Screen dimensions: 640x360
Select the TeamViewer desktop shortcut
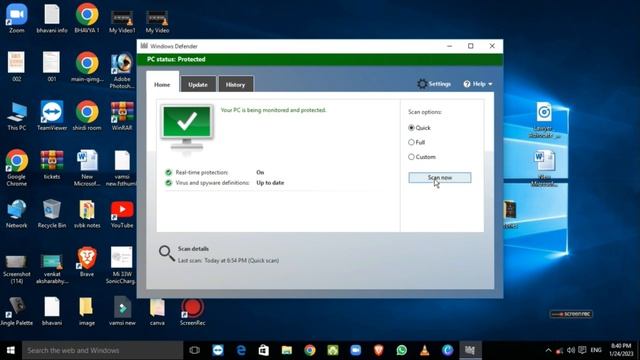(x=52, y=116)
